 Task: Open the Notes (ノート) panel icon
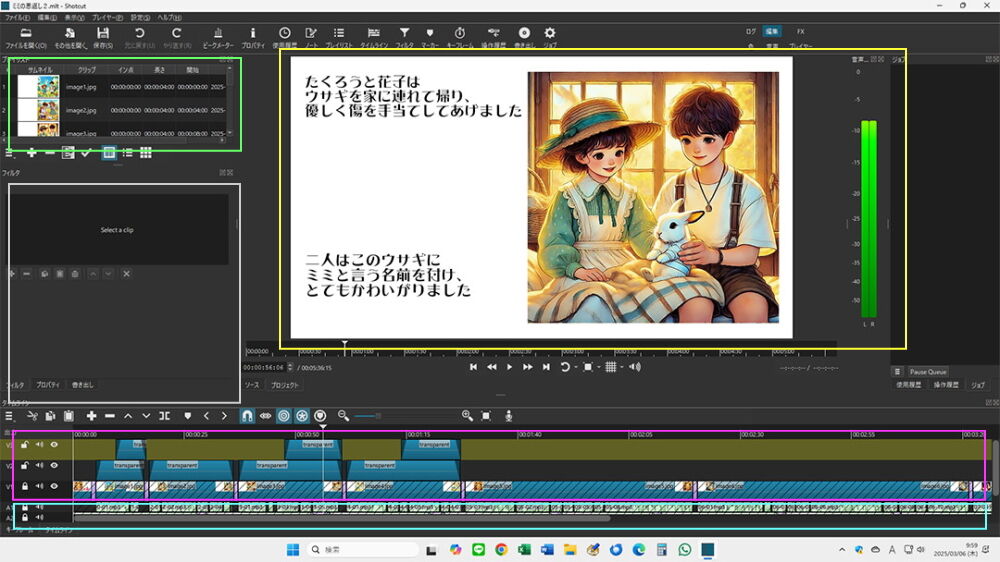pos(311,33)
